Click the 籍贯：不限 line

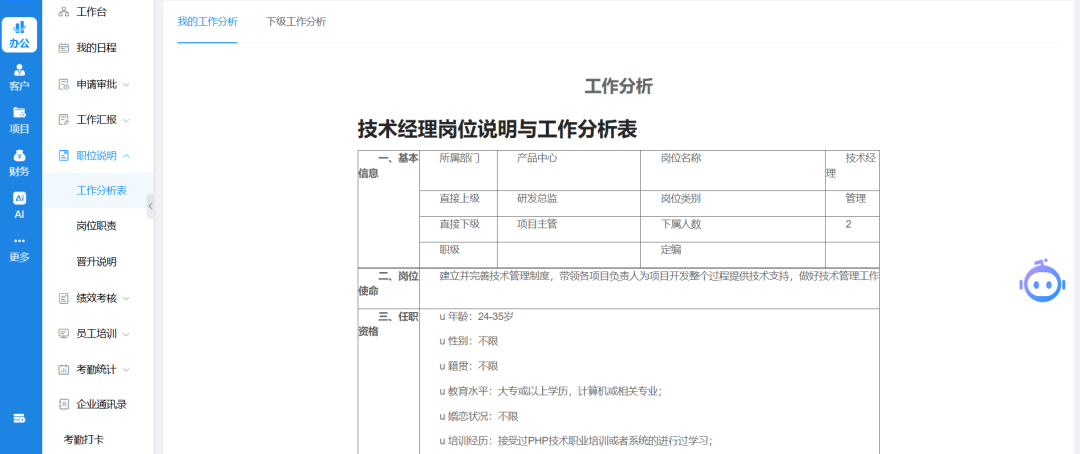[468, 366]
